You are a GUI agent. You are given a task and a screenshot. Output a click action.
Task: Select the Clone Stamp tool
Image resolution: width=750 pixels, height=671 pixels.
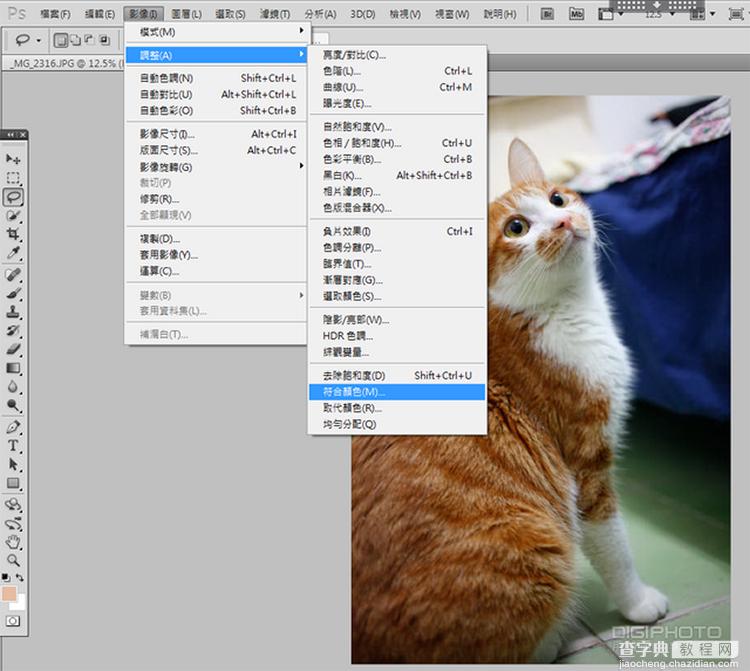[13, 312]
